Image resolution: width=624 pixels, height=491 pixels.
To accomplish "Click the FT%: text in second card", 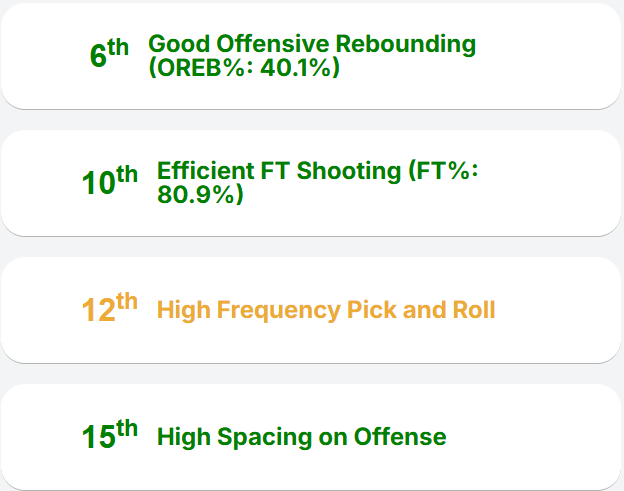I will click(444, 171).
